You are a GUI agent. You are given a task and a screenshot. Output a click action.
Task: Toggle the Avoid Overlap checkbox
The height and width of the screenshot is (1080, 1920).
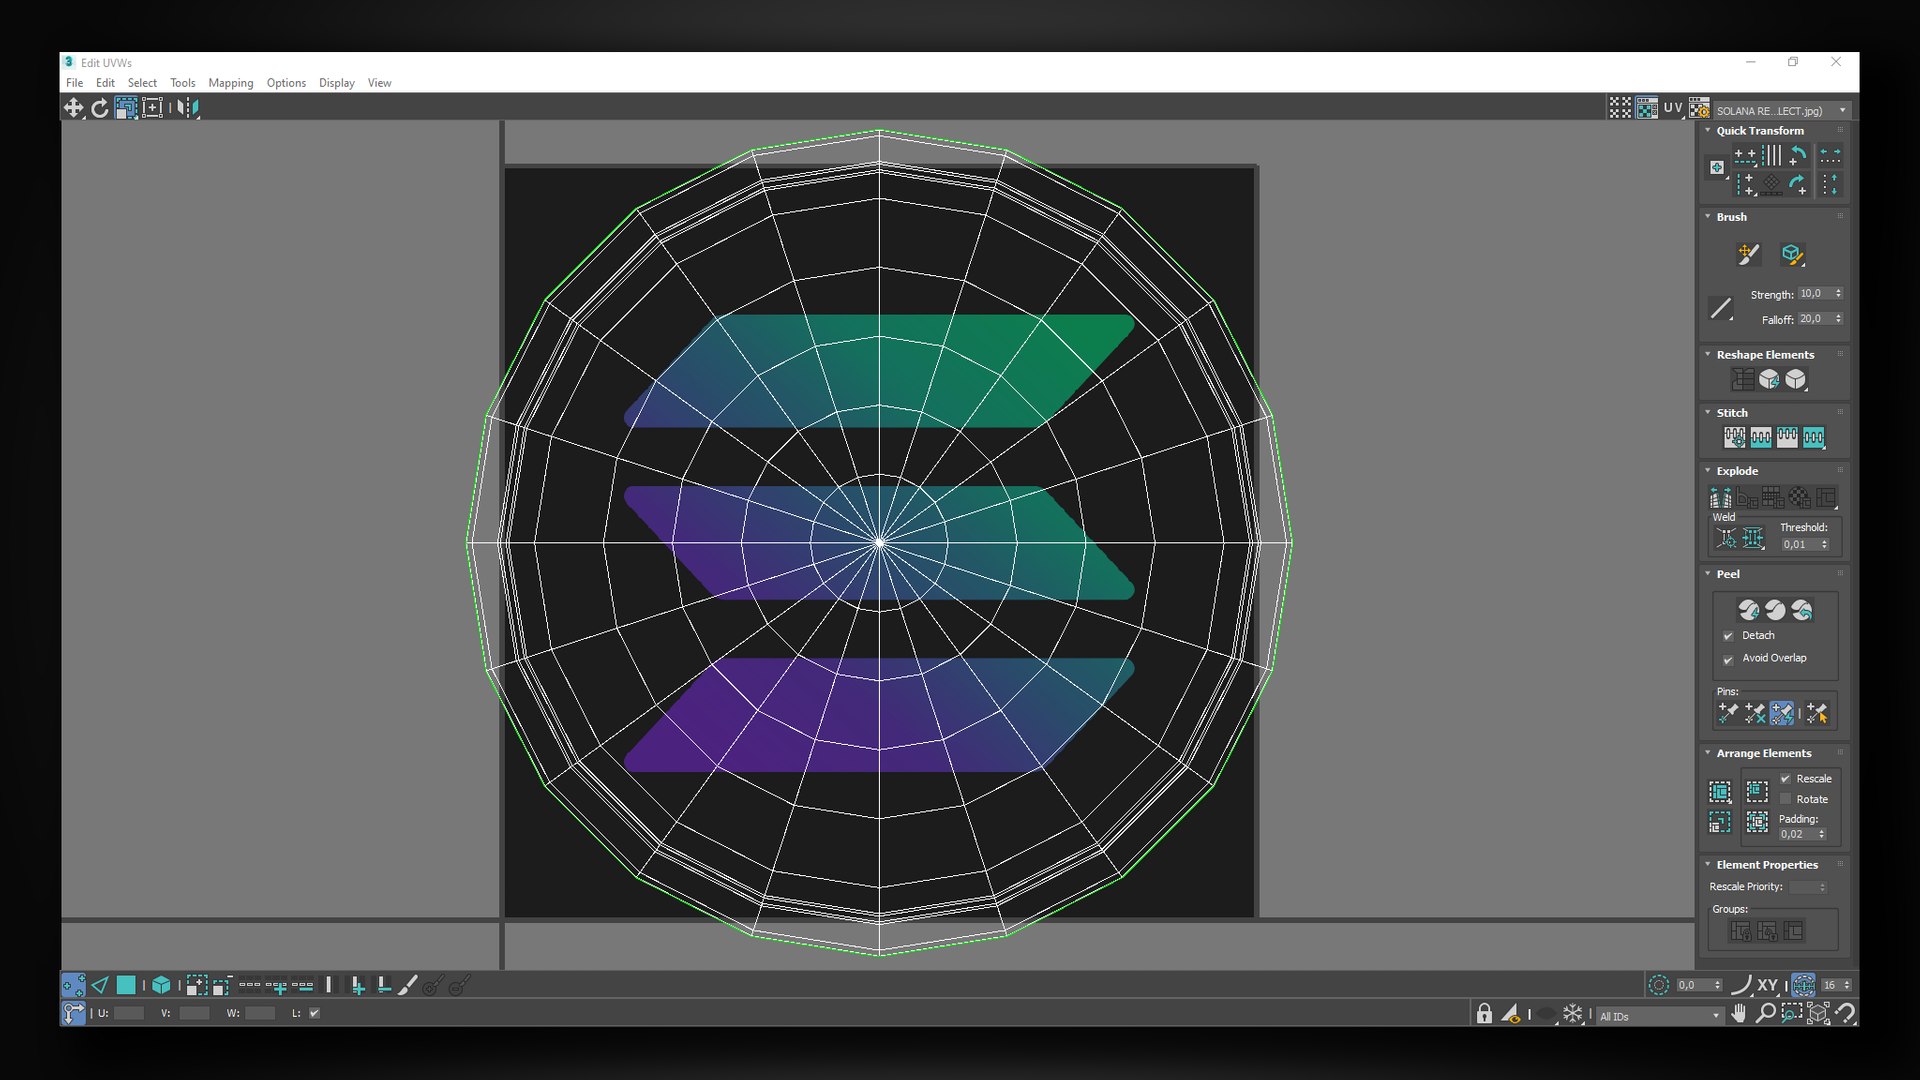(1728, 659)
